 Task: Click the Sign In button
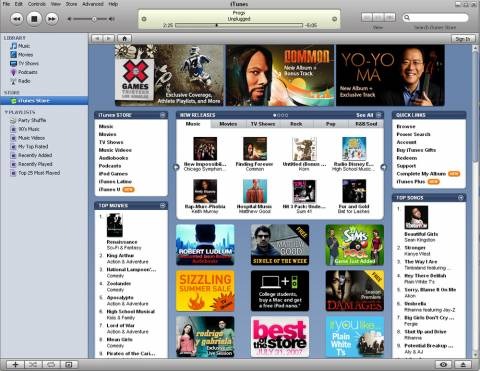pyautogui.click(x=462, y=39)
